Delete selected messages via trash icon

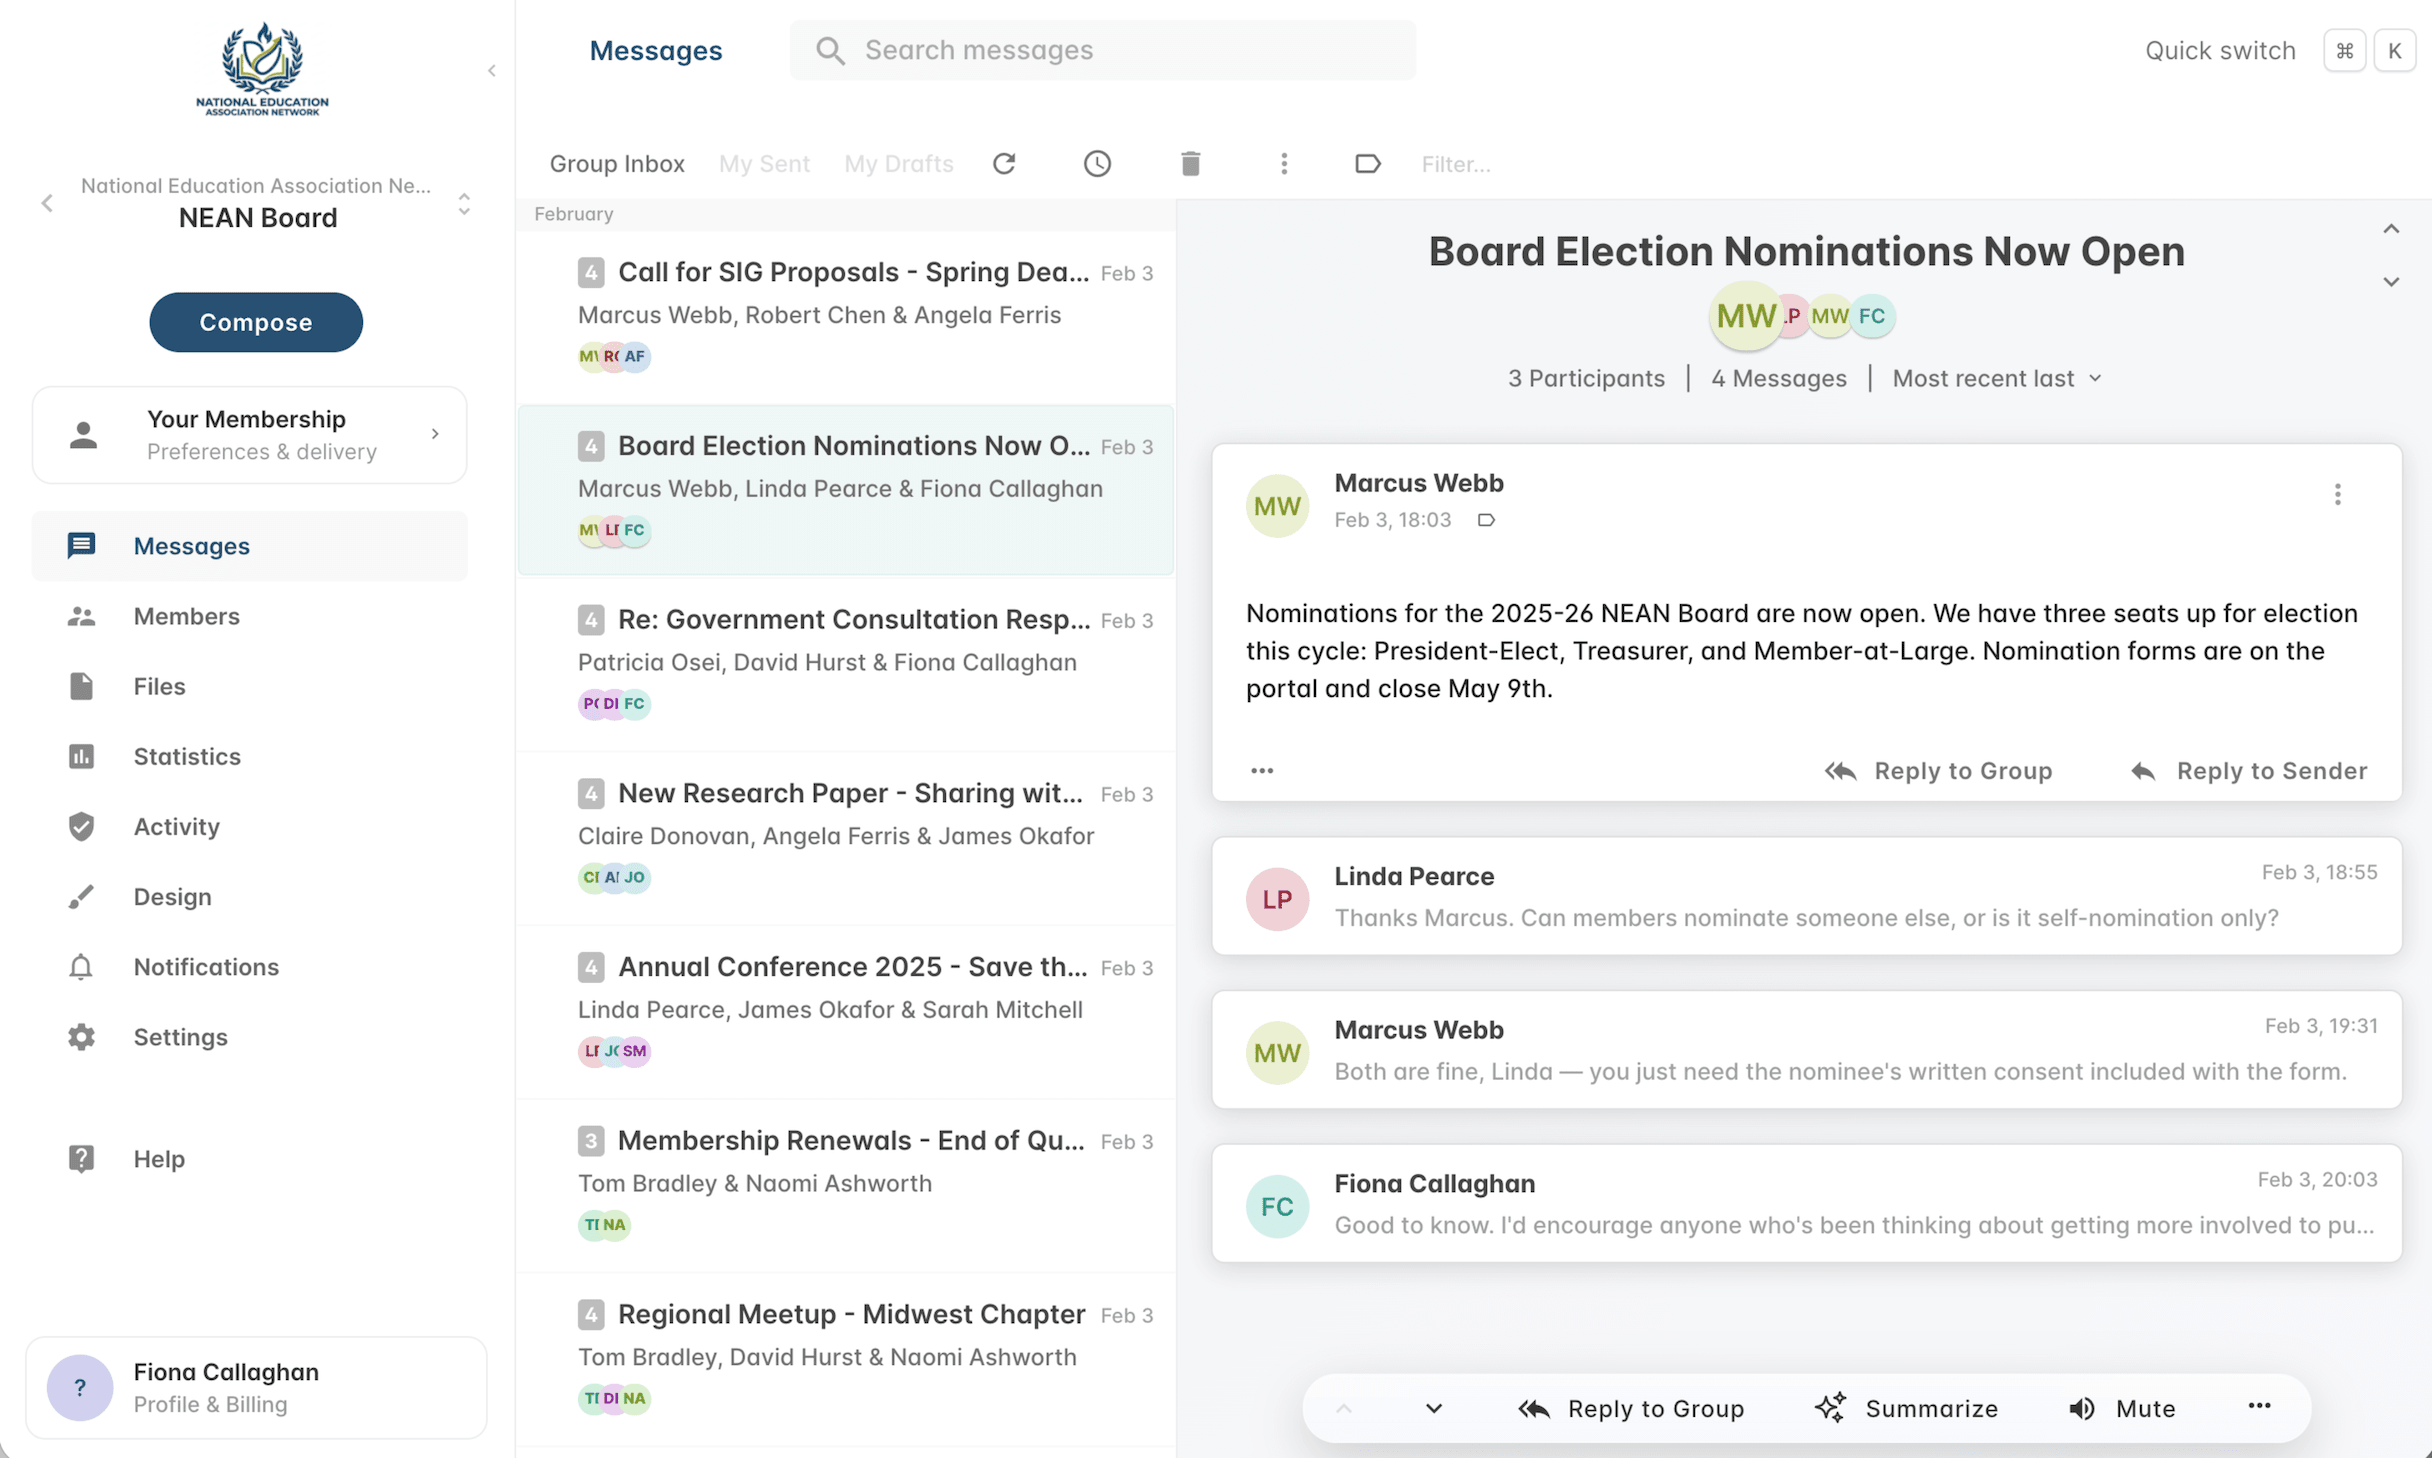pos(1189,163)
